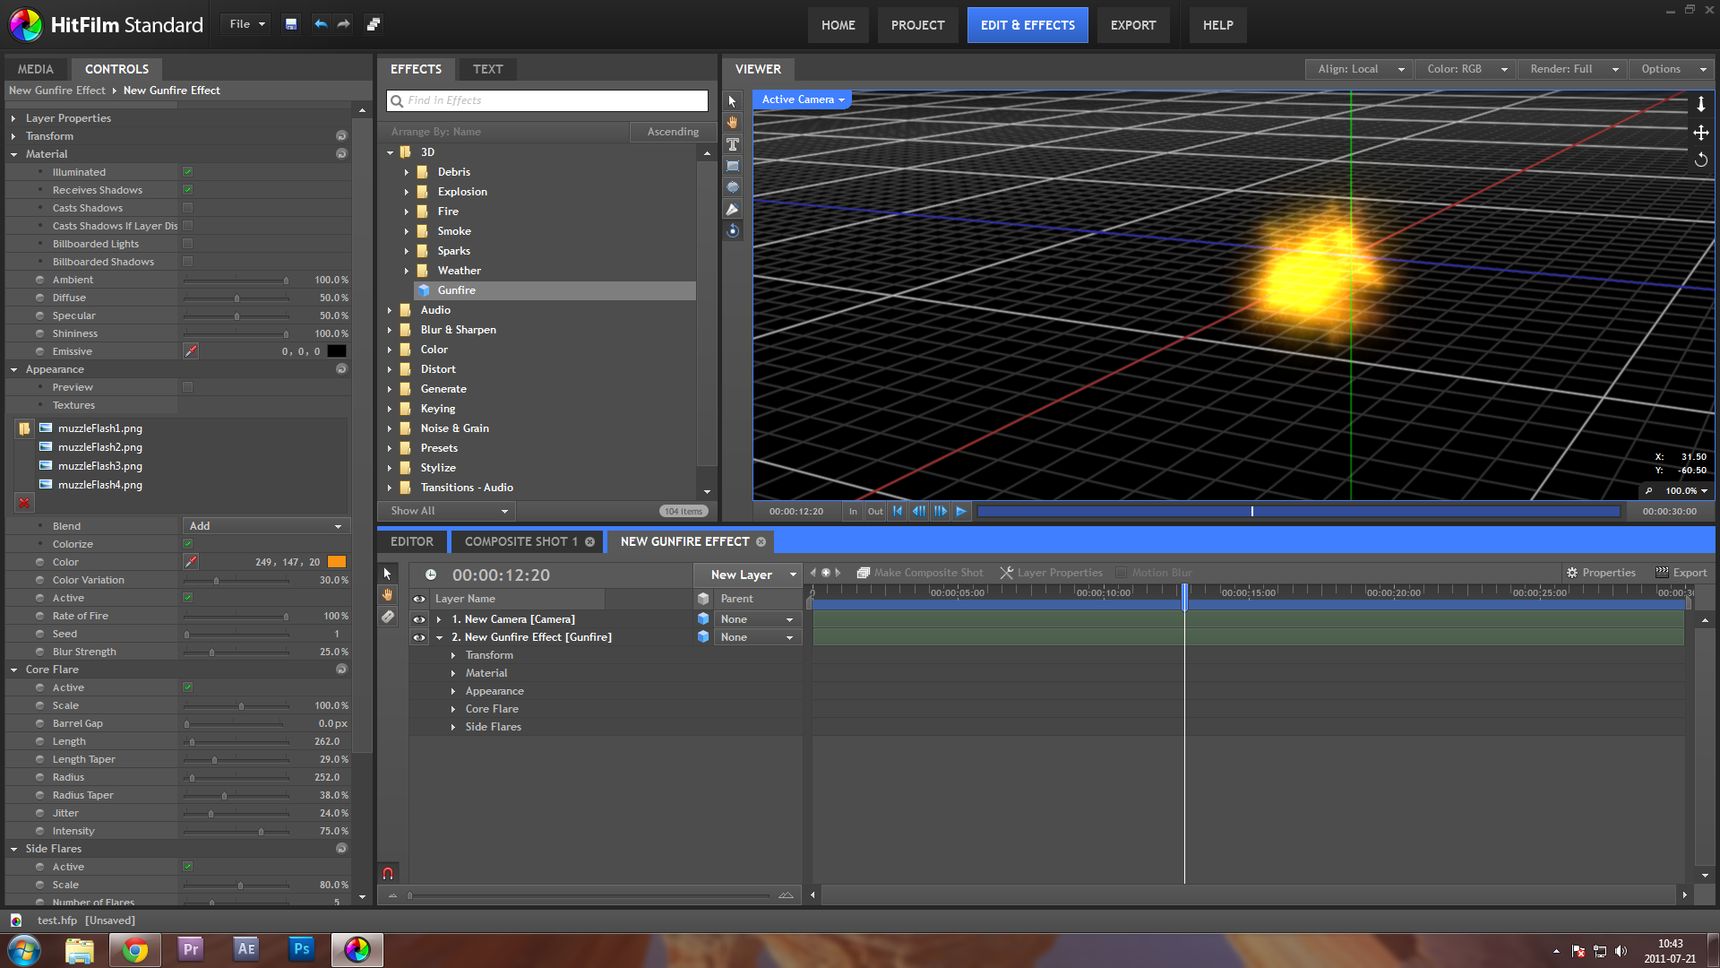Click the Color eyedropper icon

coord(191,562)
